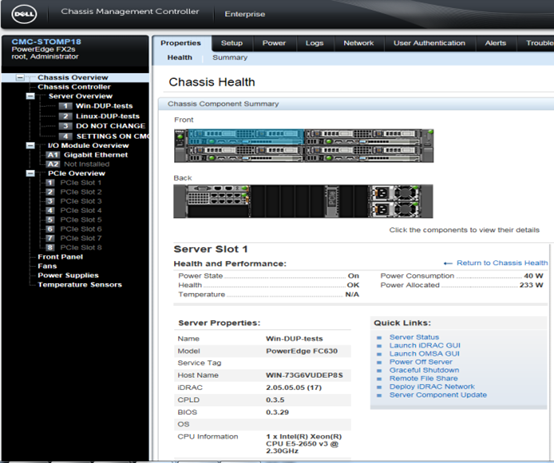
Task: Click Launch OMSA GUI link
Action: (424, 354)
